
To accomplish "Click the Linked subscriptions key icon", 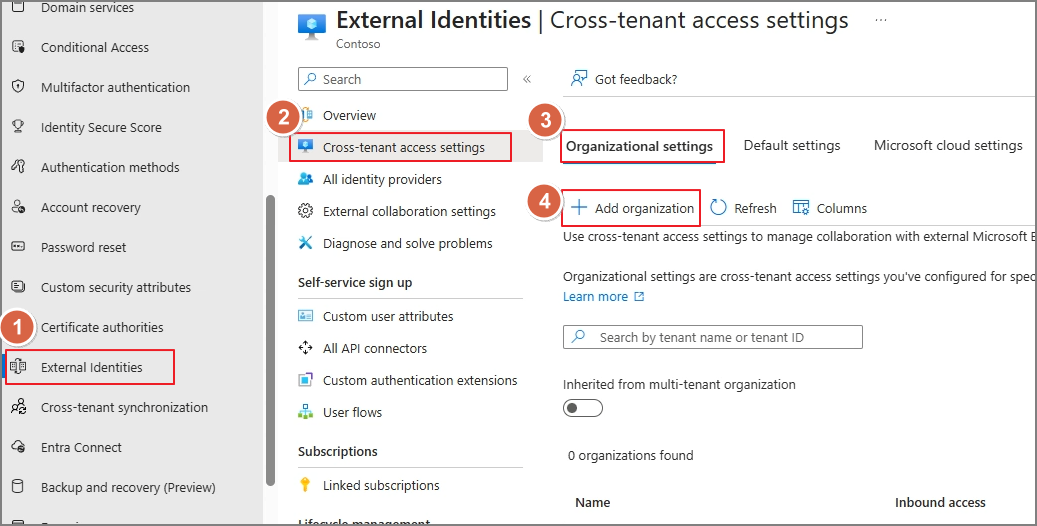I will (x=306, y=484).
